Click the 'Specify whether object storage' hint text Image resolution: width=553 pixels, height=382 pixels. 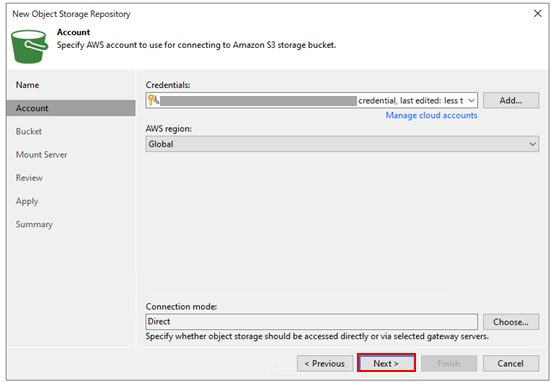[x=317, y=336]
